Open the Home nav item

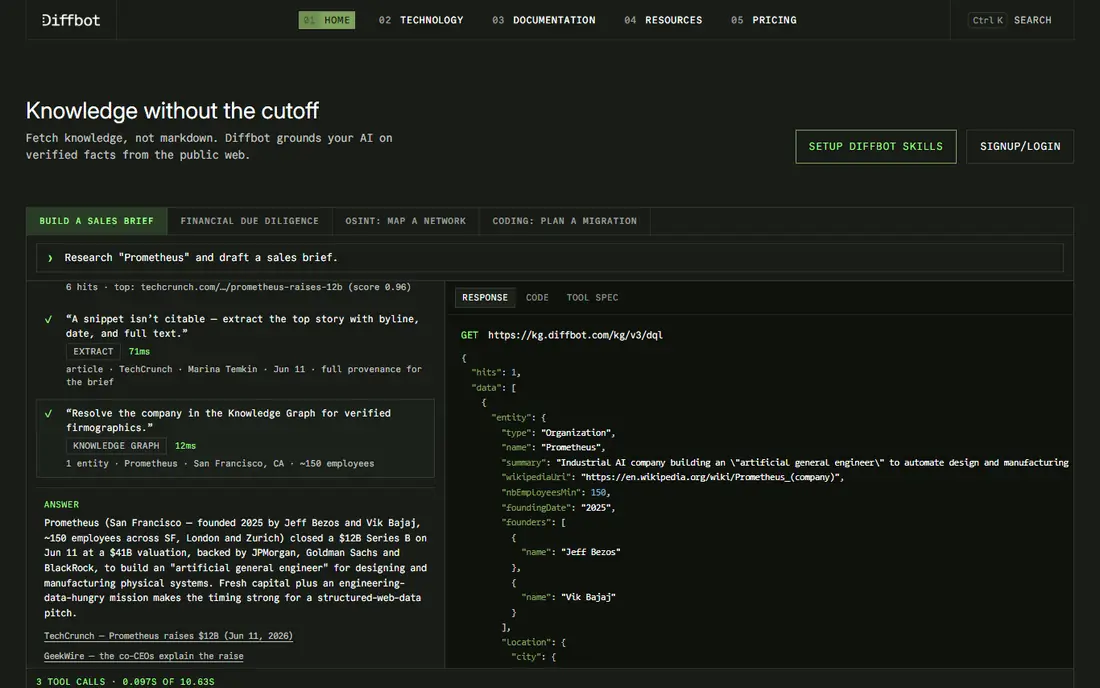[x=327, y=20]
